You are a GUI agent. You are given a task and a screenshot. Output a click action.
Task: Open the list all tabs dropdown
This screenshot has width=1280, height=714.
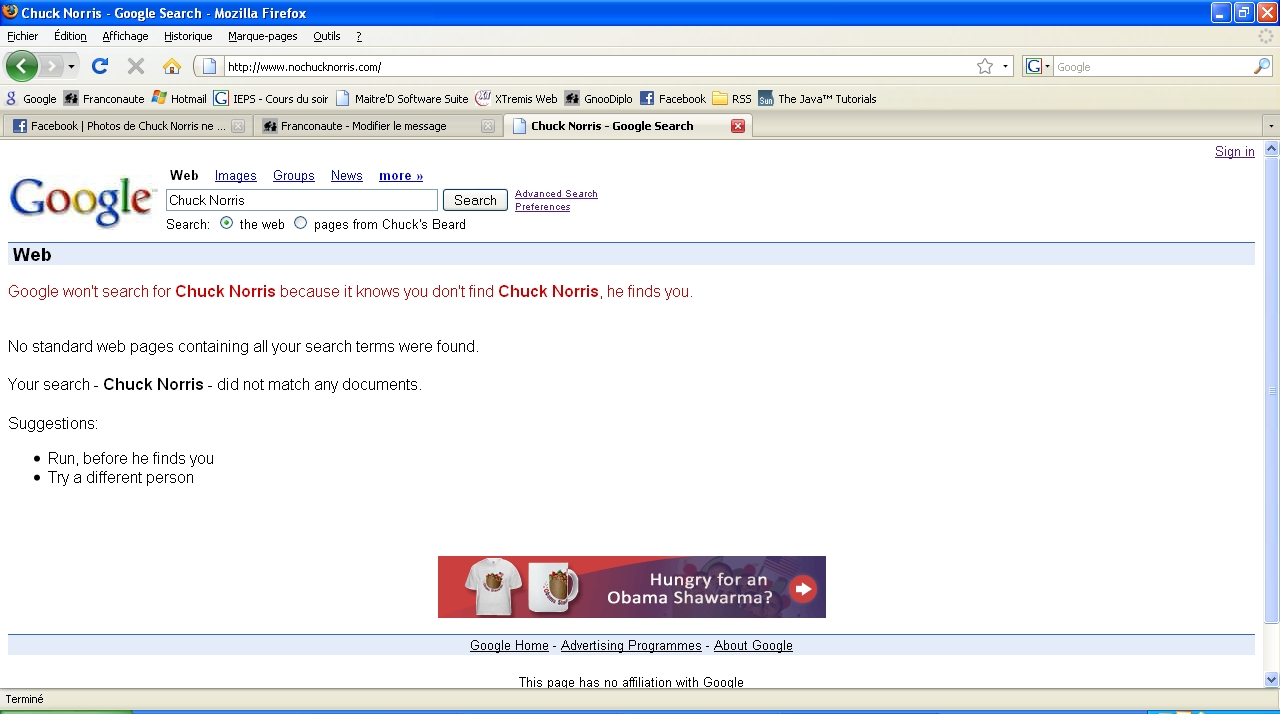[x=1271, y=126]
